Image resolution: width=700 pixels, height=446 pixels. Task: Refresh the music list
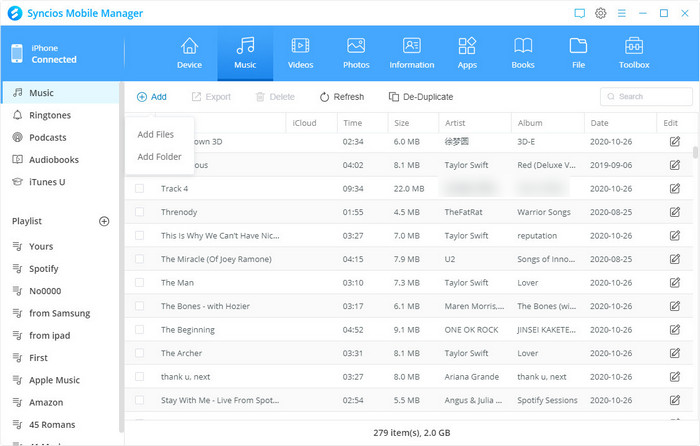pos(342,97)
